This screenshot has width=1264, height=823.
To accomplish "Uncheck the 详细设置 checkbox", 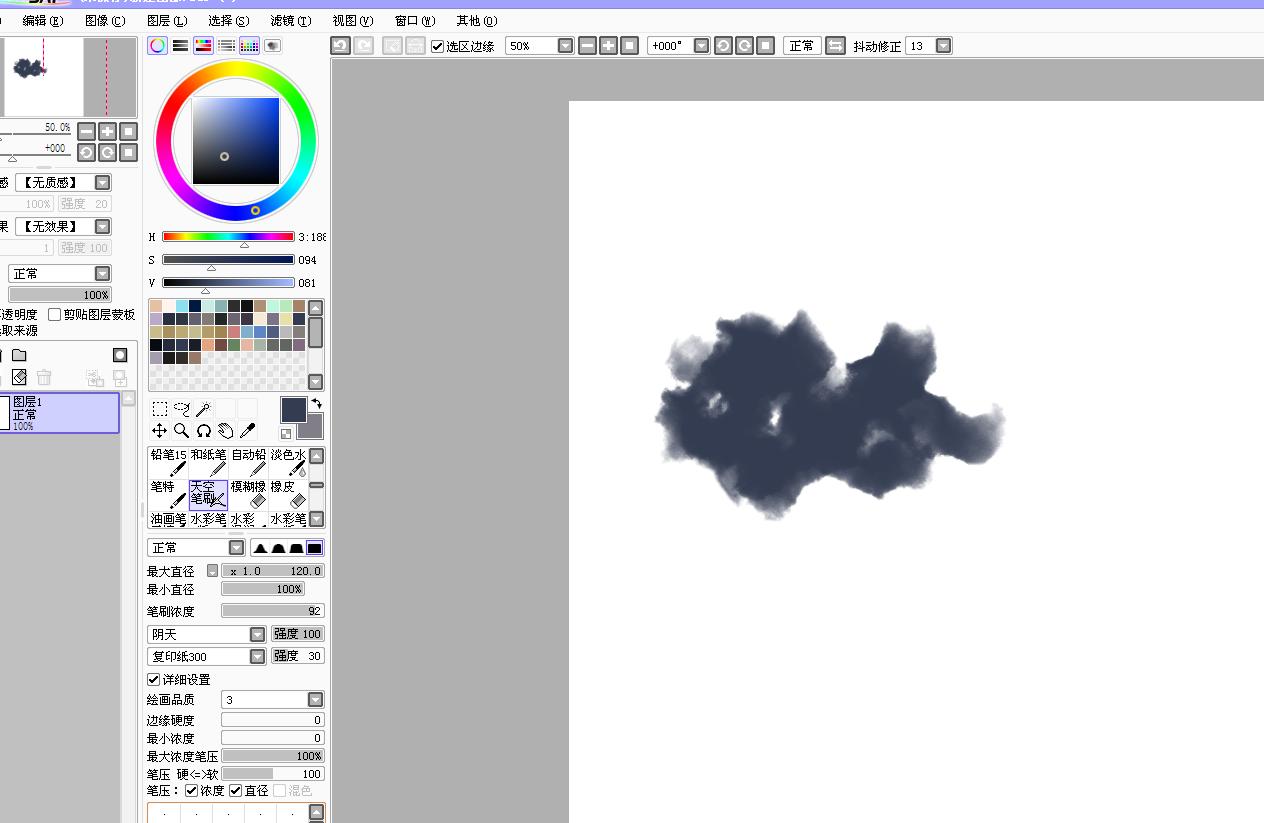I will (x=154, y=680).
